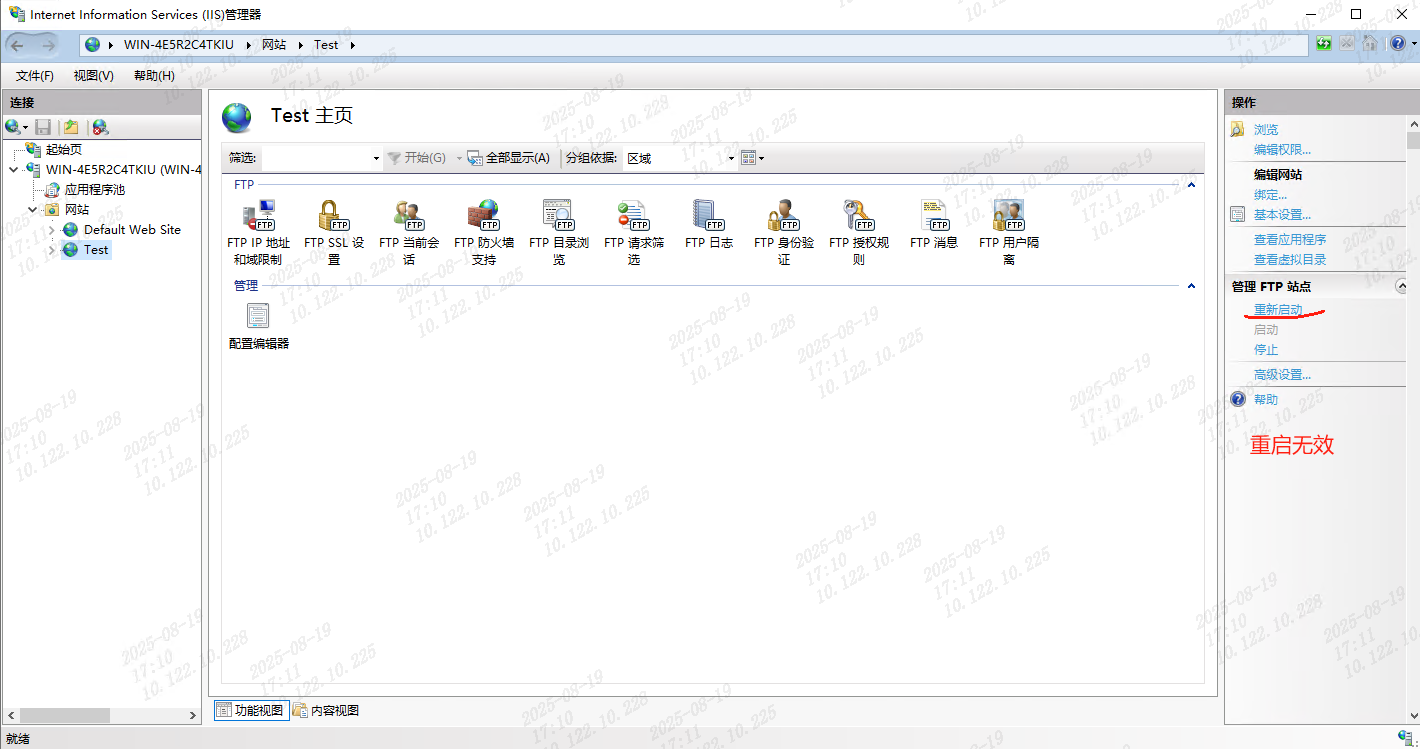Select the Test site in the tree
The image size is (1420, 749).
96,250
